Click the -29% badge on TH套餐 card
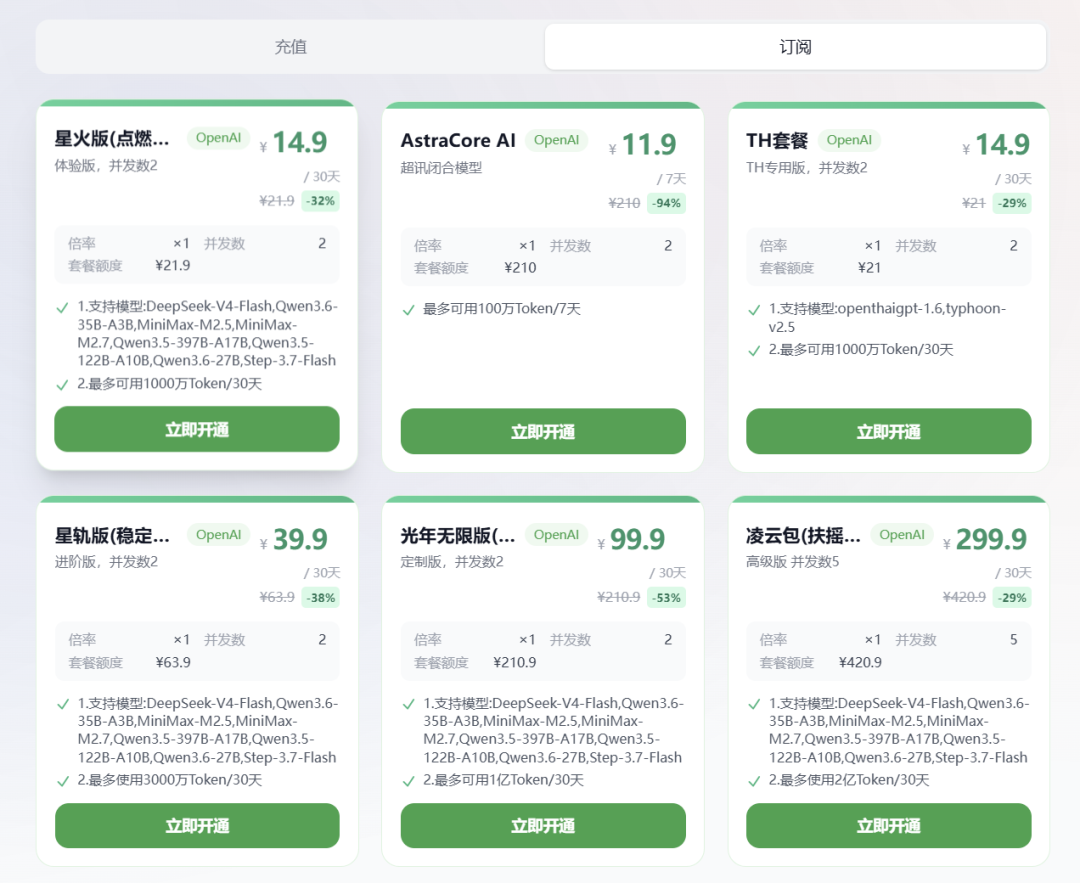Viewport: 1080px width, 883px height. tap(1012, 203)
